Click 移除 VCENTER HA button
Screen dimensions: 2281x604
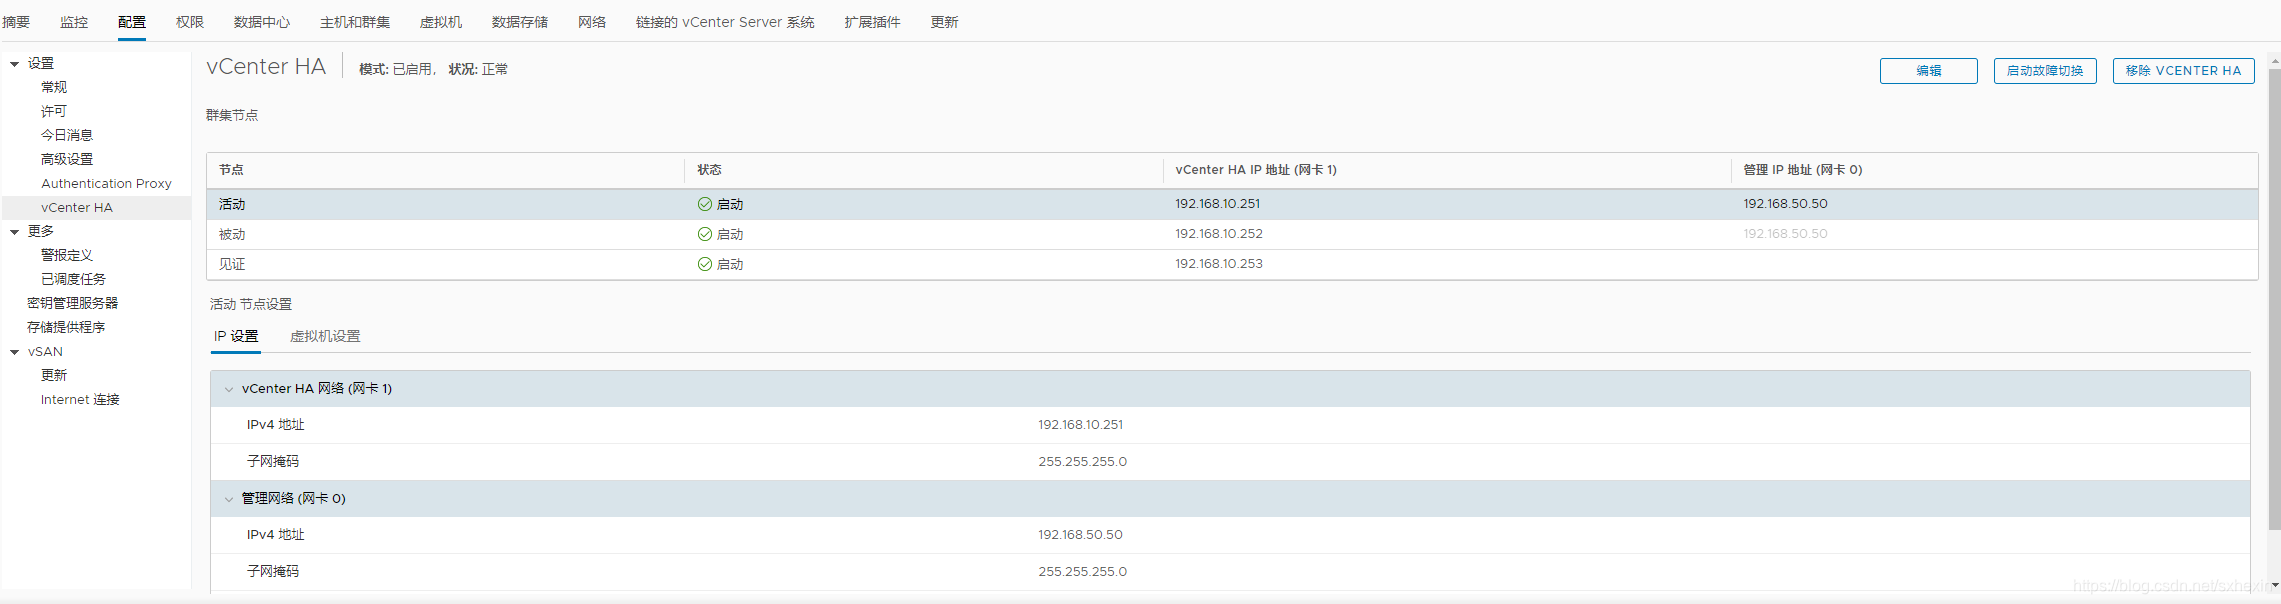click(2184, 71)
